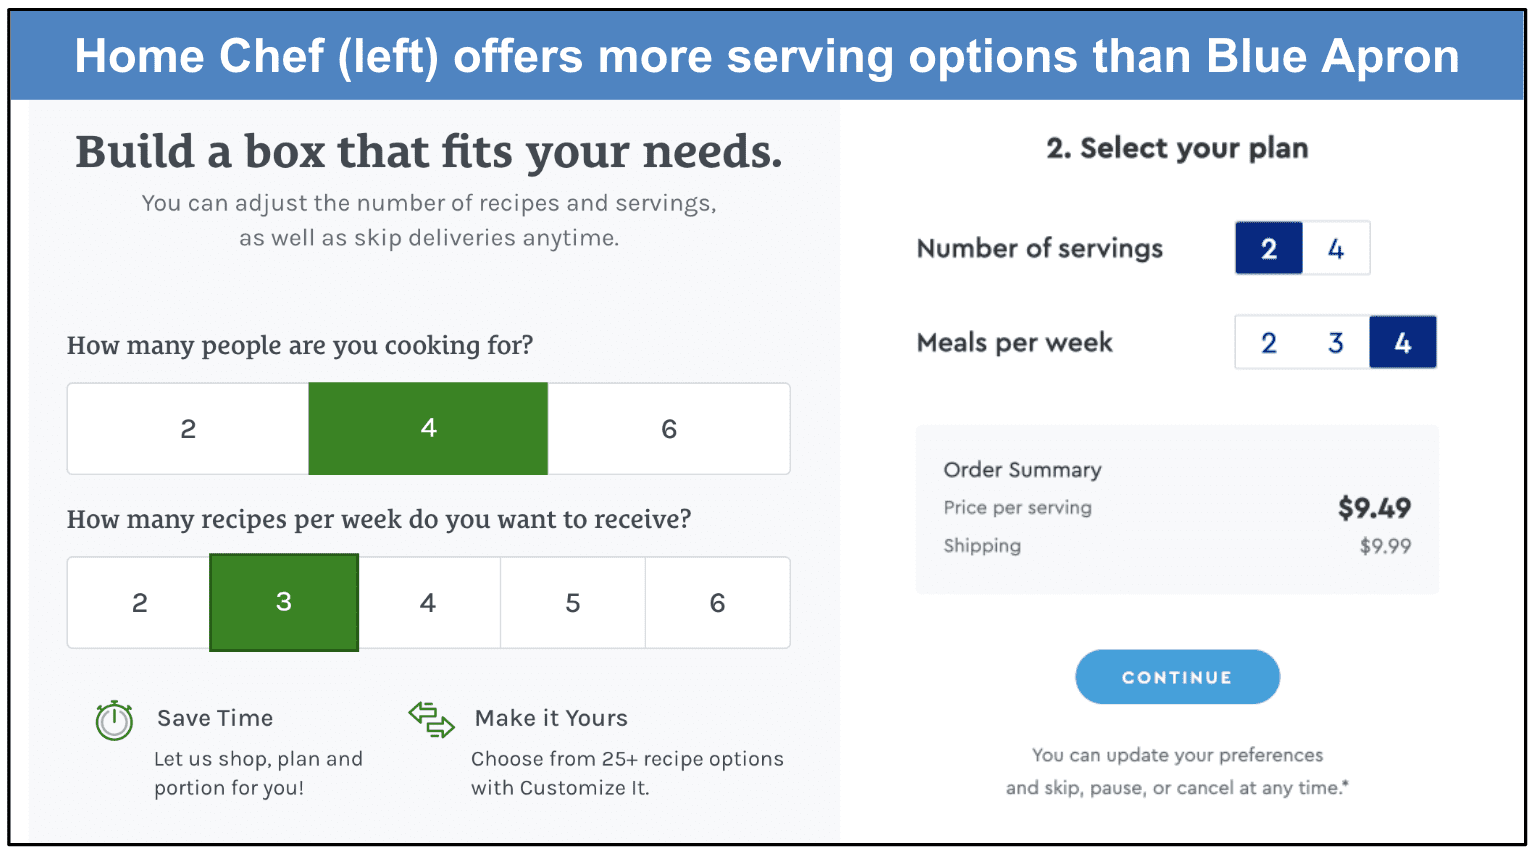This screenshot has width=1538, height=858.
Task: Set Number of servings to 2
Action: click(x=1269, y=248)
